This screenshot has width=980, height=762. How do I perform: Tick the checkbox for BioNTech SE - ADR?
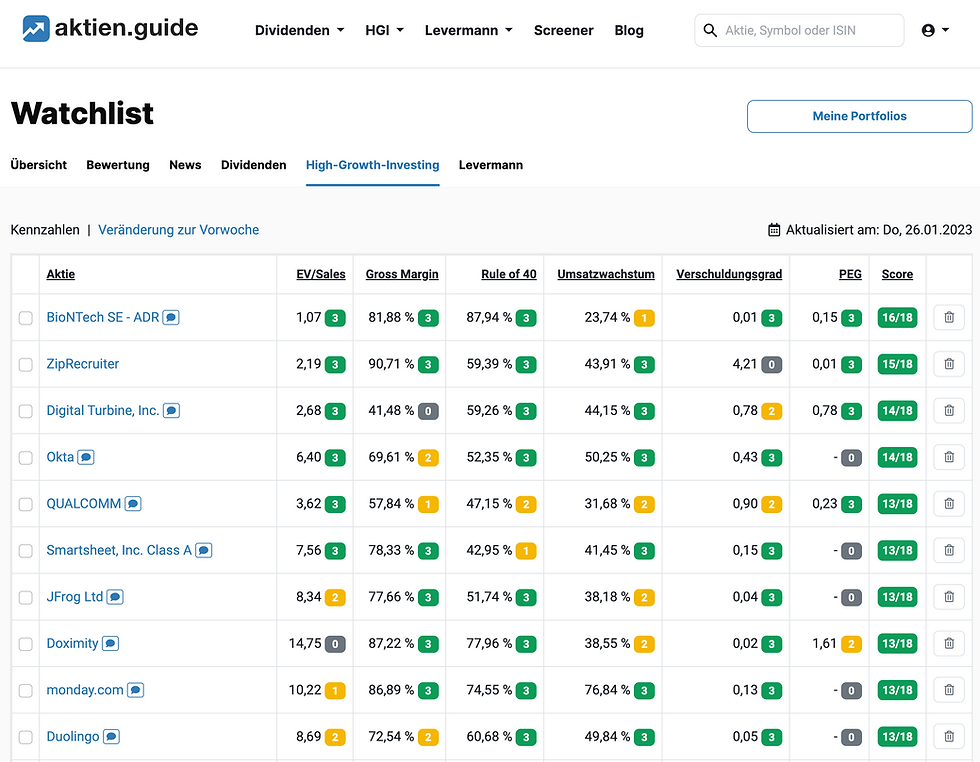click(26, 318)
